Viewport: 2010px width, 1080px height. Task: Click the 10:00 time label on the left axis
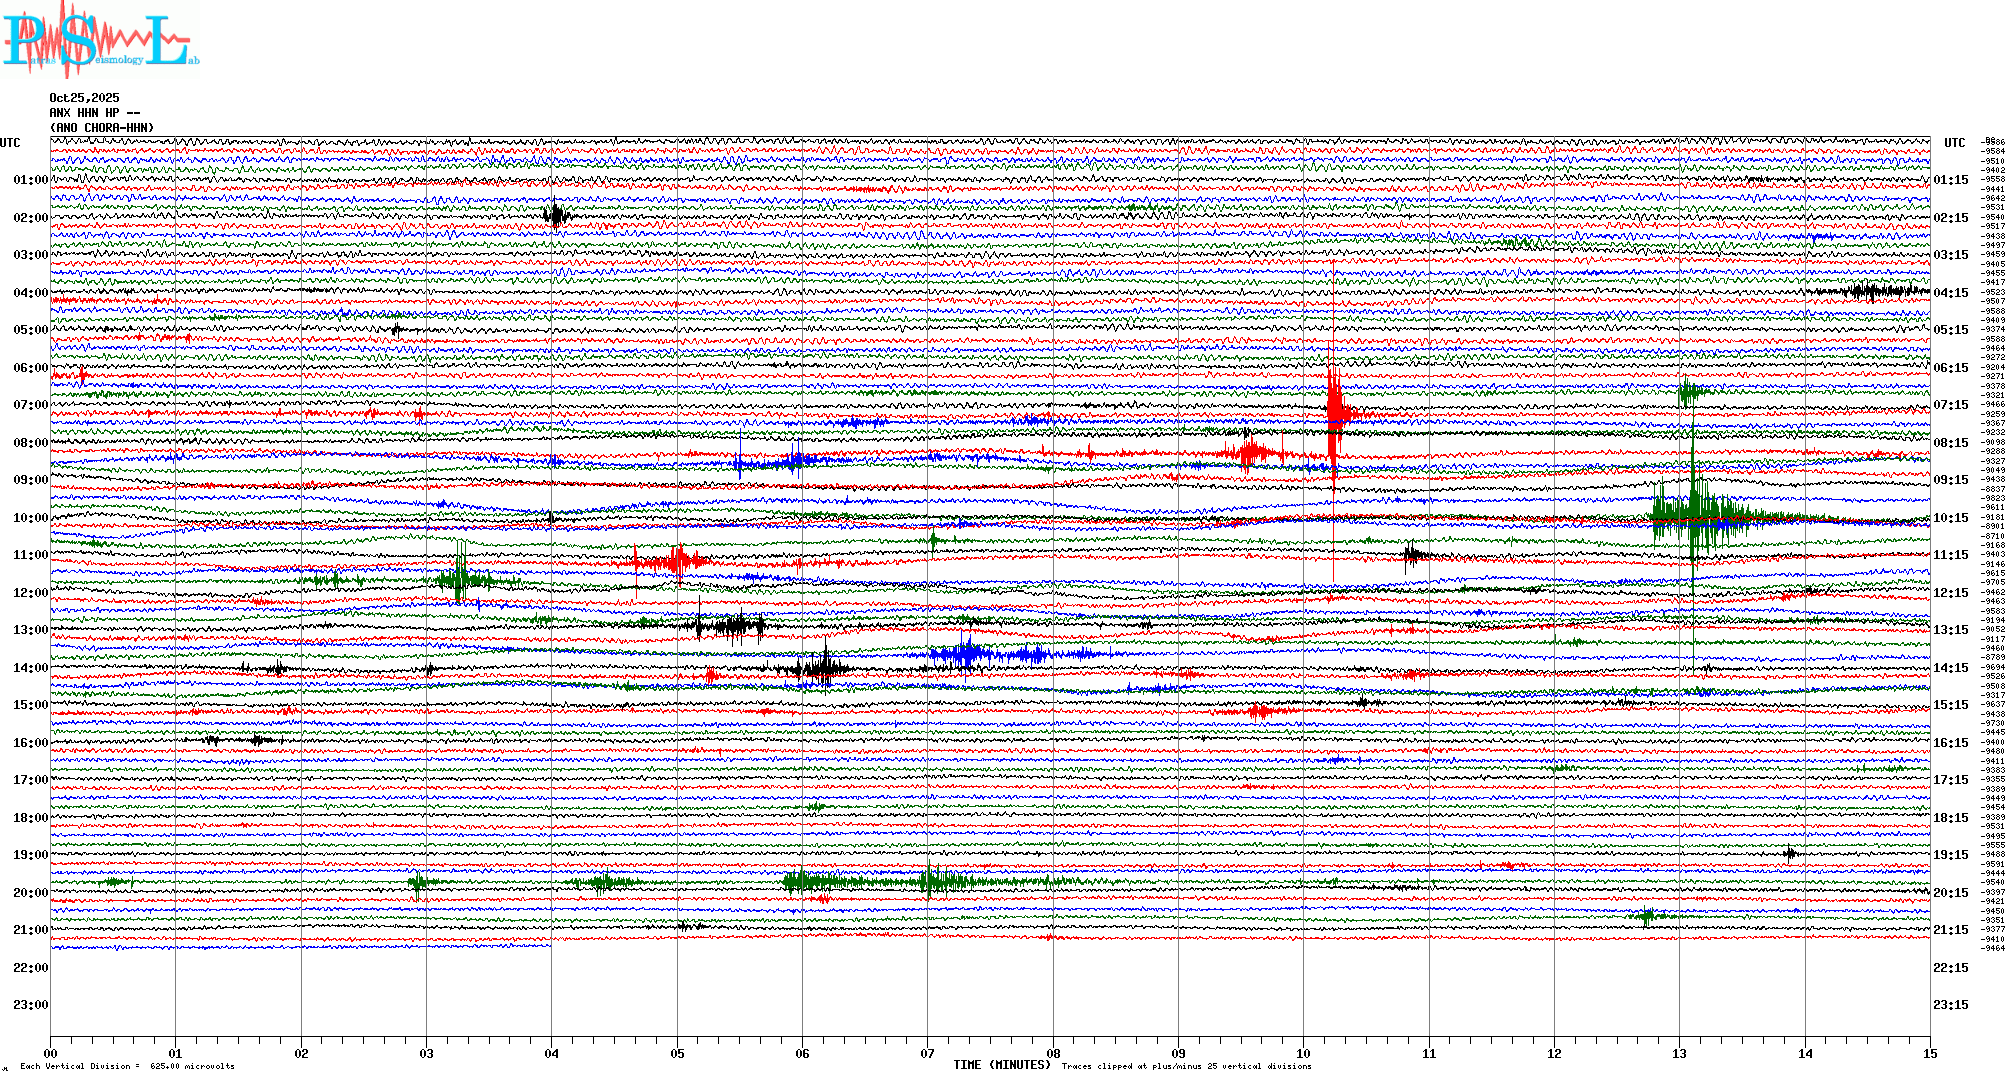point(30,518)
